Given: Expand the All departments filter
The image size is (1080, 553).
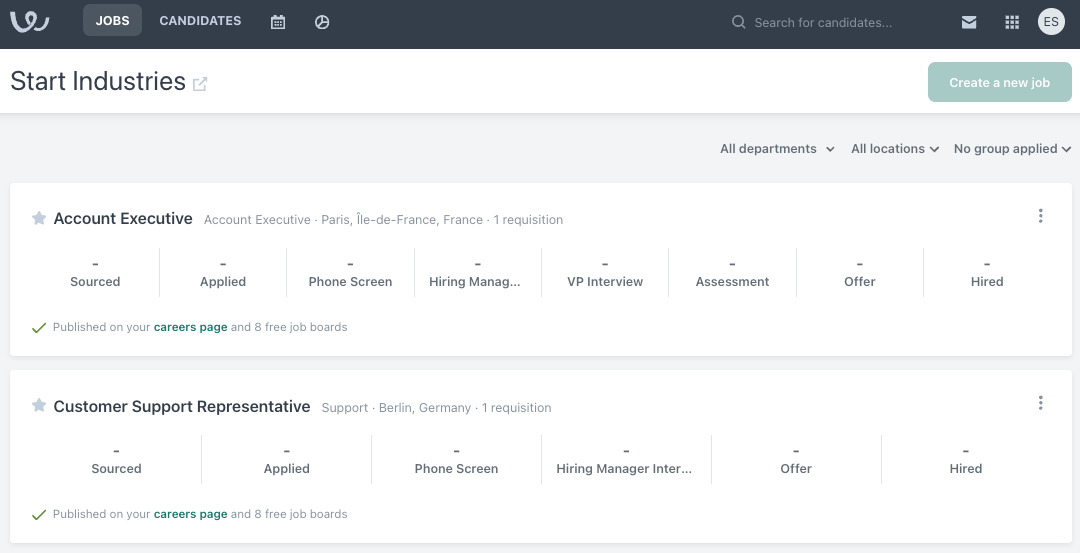Looking at the screenshot, I should point(777,149).
